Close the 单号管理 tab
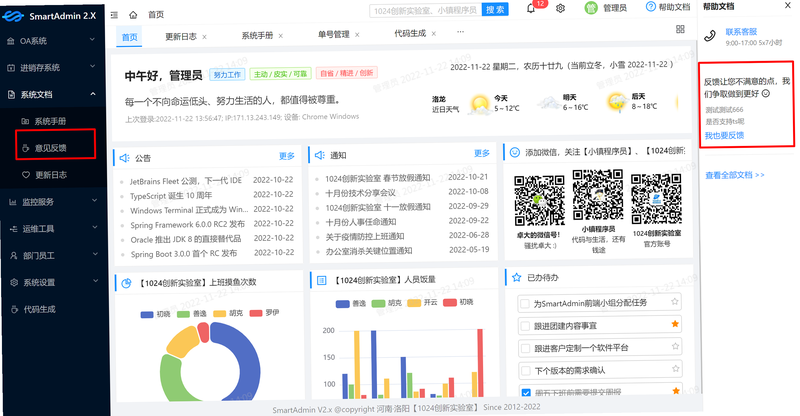Screen dimensions: 800x416 357,35
